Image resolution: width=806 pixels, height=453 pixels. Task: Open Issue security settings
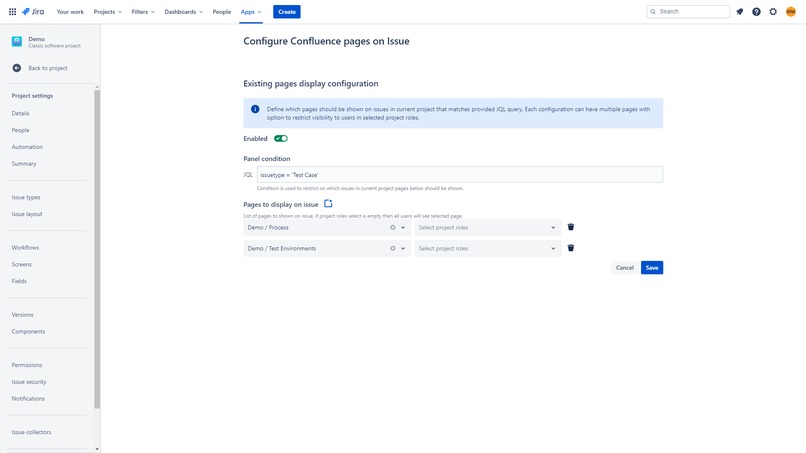point(29,382)
